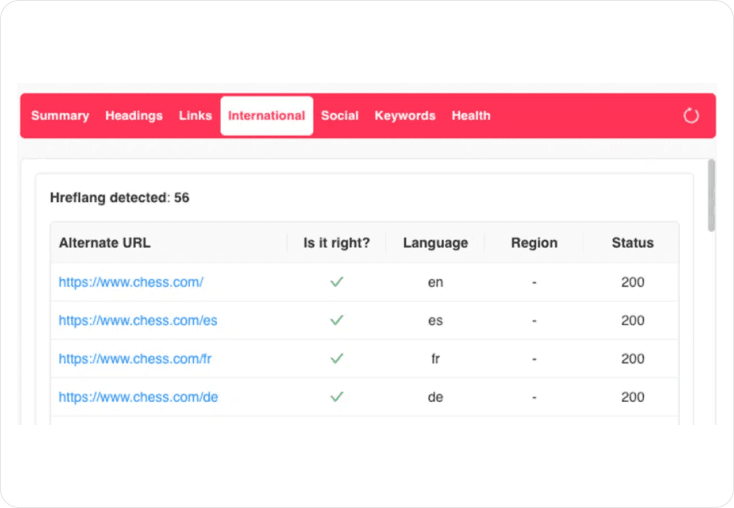Screen dimensions: 734x508
Task: Select the International tab
Action: 267,116
